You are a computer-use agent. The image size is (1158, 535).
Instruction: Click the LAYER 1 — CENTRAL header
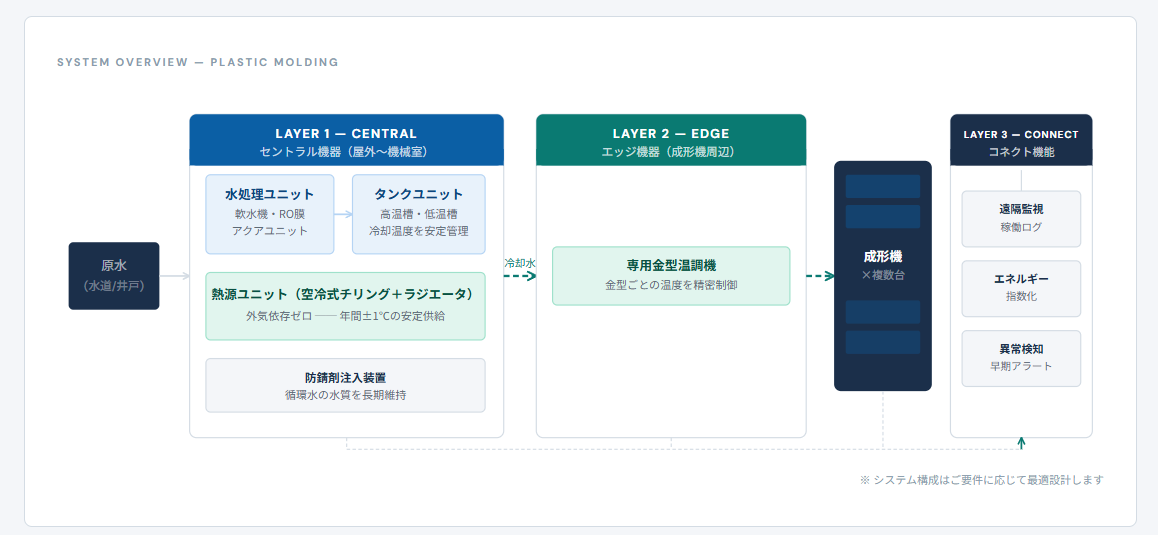(346, 140)
